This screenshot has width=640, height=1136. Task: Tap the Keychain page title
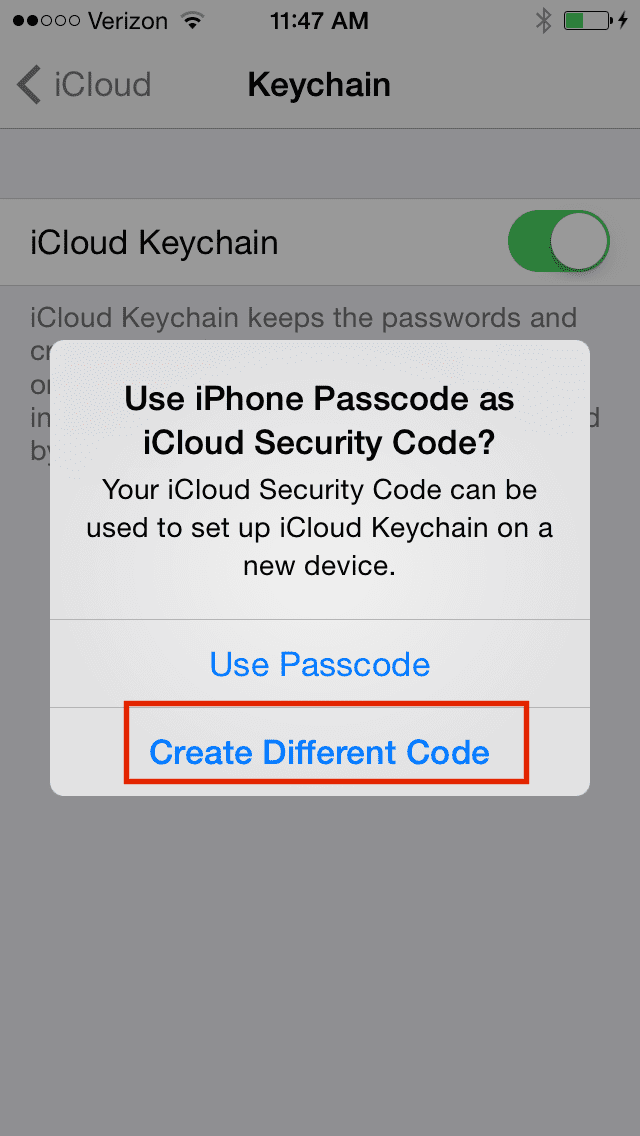tap(320, 85)
